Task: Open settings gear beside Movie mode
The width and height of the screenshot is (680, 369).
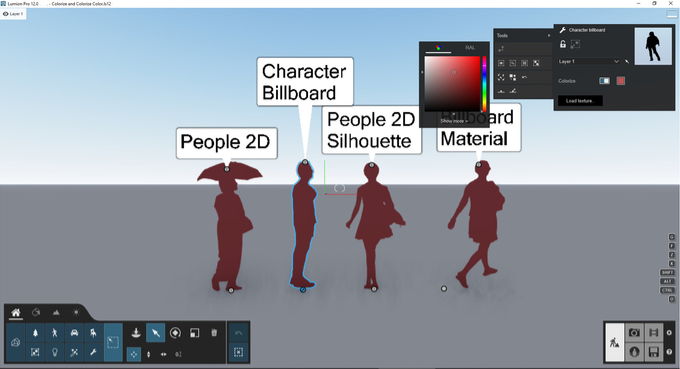Action: [x=669, y=333]
